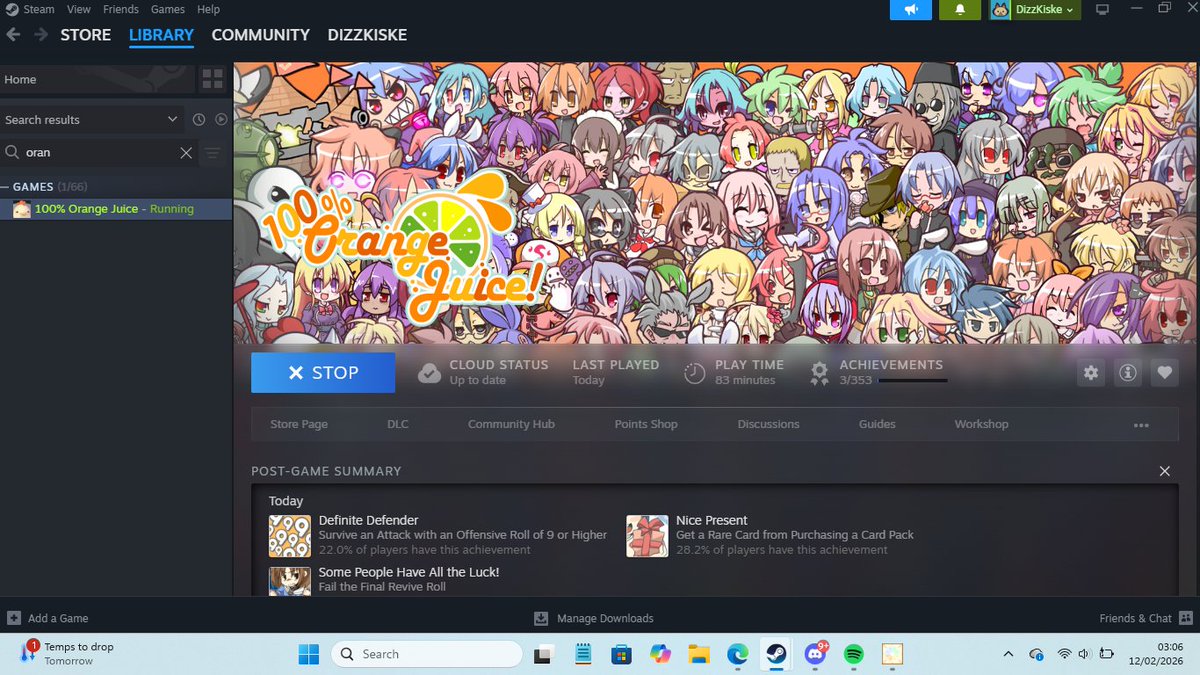
Task: Click the blue announcements megaphone button
Action: pos(911,10)
